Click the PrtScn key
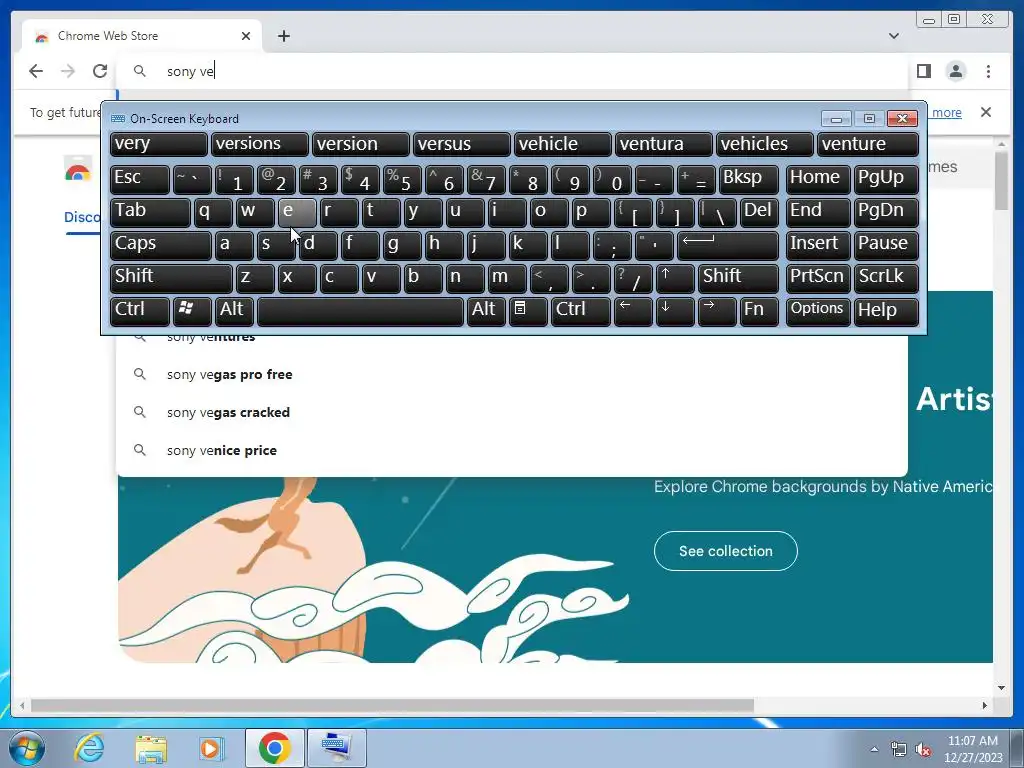 (818, 278)
